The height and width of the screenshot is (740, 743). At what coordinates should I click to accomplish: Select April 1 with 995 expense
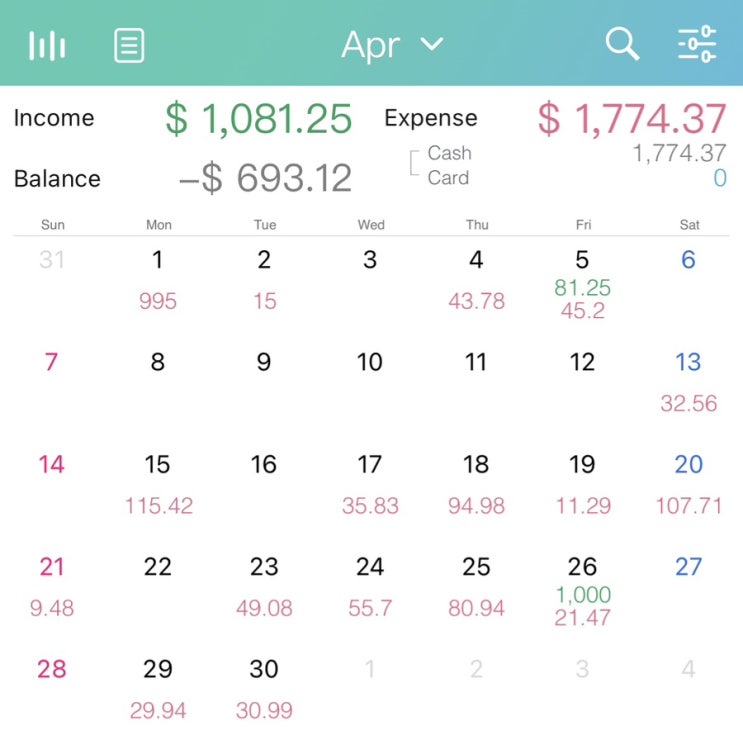[158, 280]
